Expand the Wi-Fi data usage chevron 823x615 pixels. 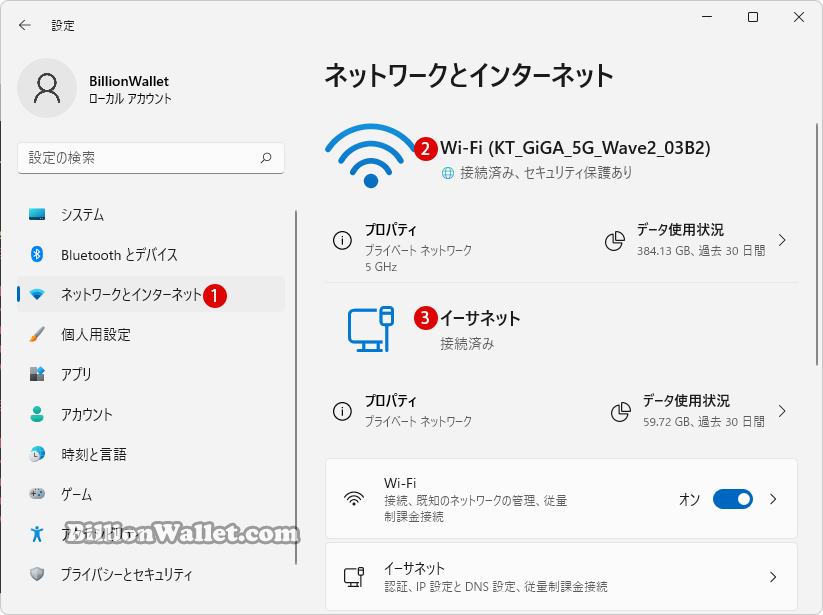click(782, 240)
